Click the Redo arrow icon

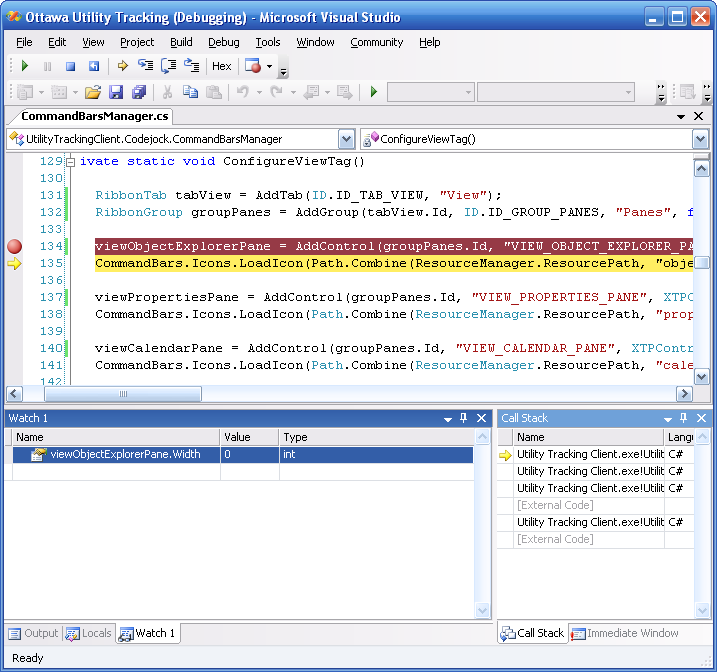pos(277,92)
